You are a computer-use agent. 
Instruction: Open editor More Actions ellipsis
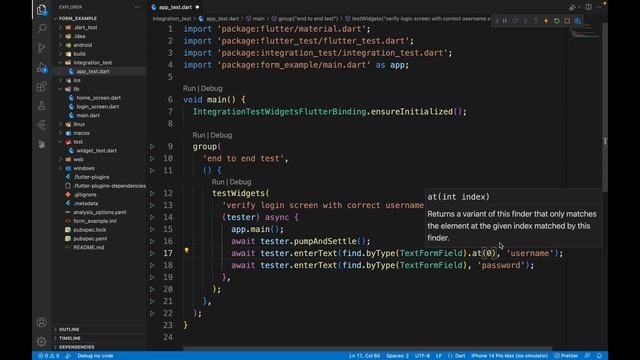tap(598, 7)
